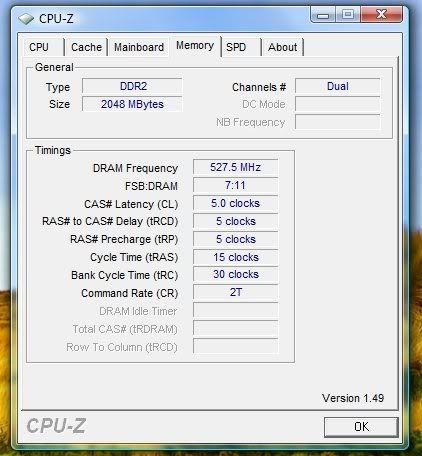
Task: Open the Mainboard tab
Action: [x=139, y=47]
